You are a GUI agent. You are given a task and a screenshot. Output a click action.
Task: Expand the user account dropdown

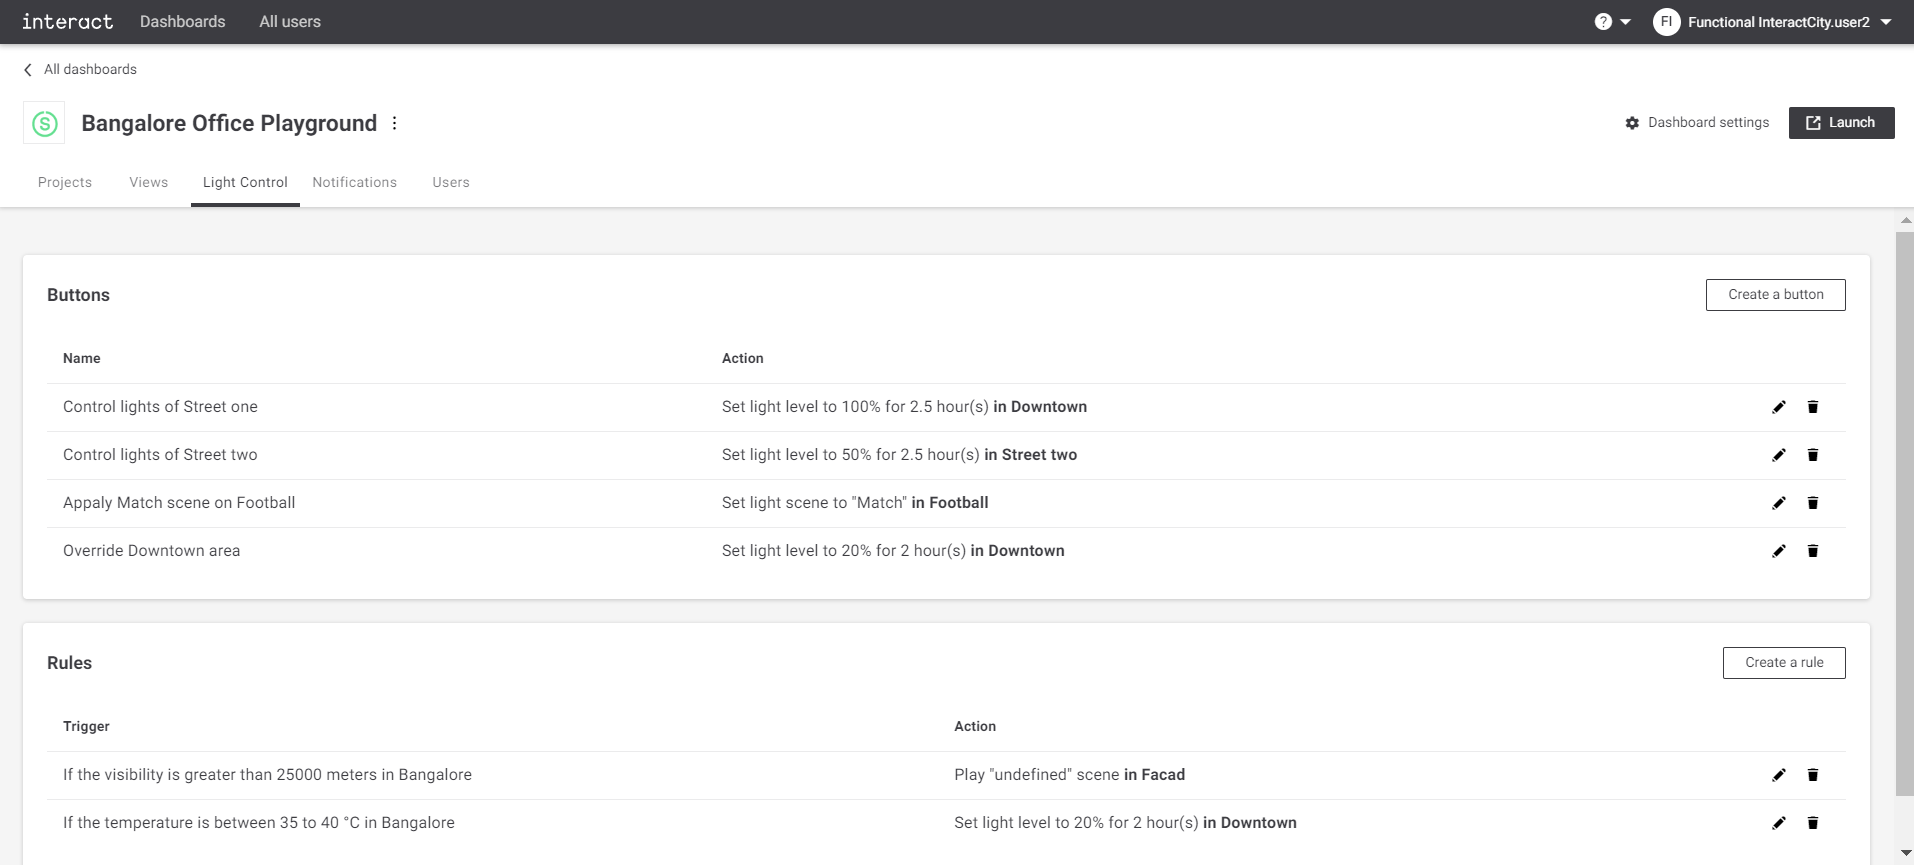tap(1885, 22)
